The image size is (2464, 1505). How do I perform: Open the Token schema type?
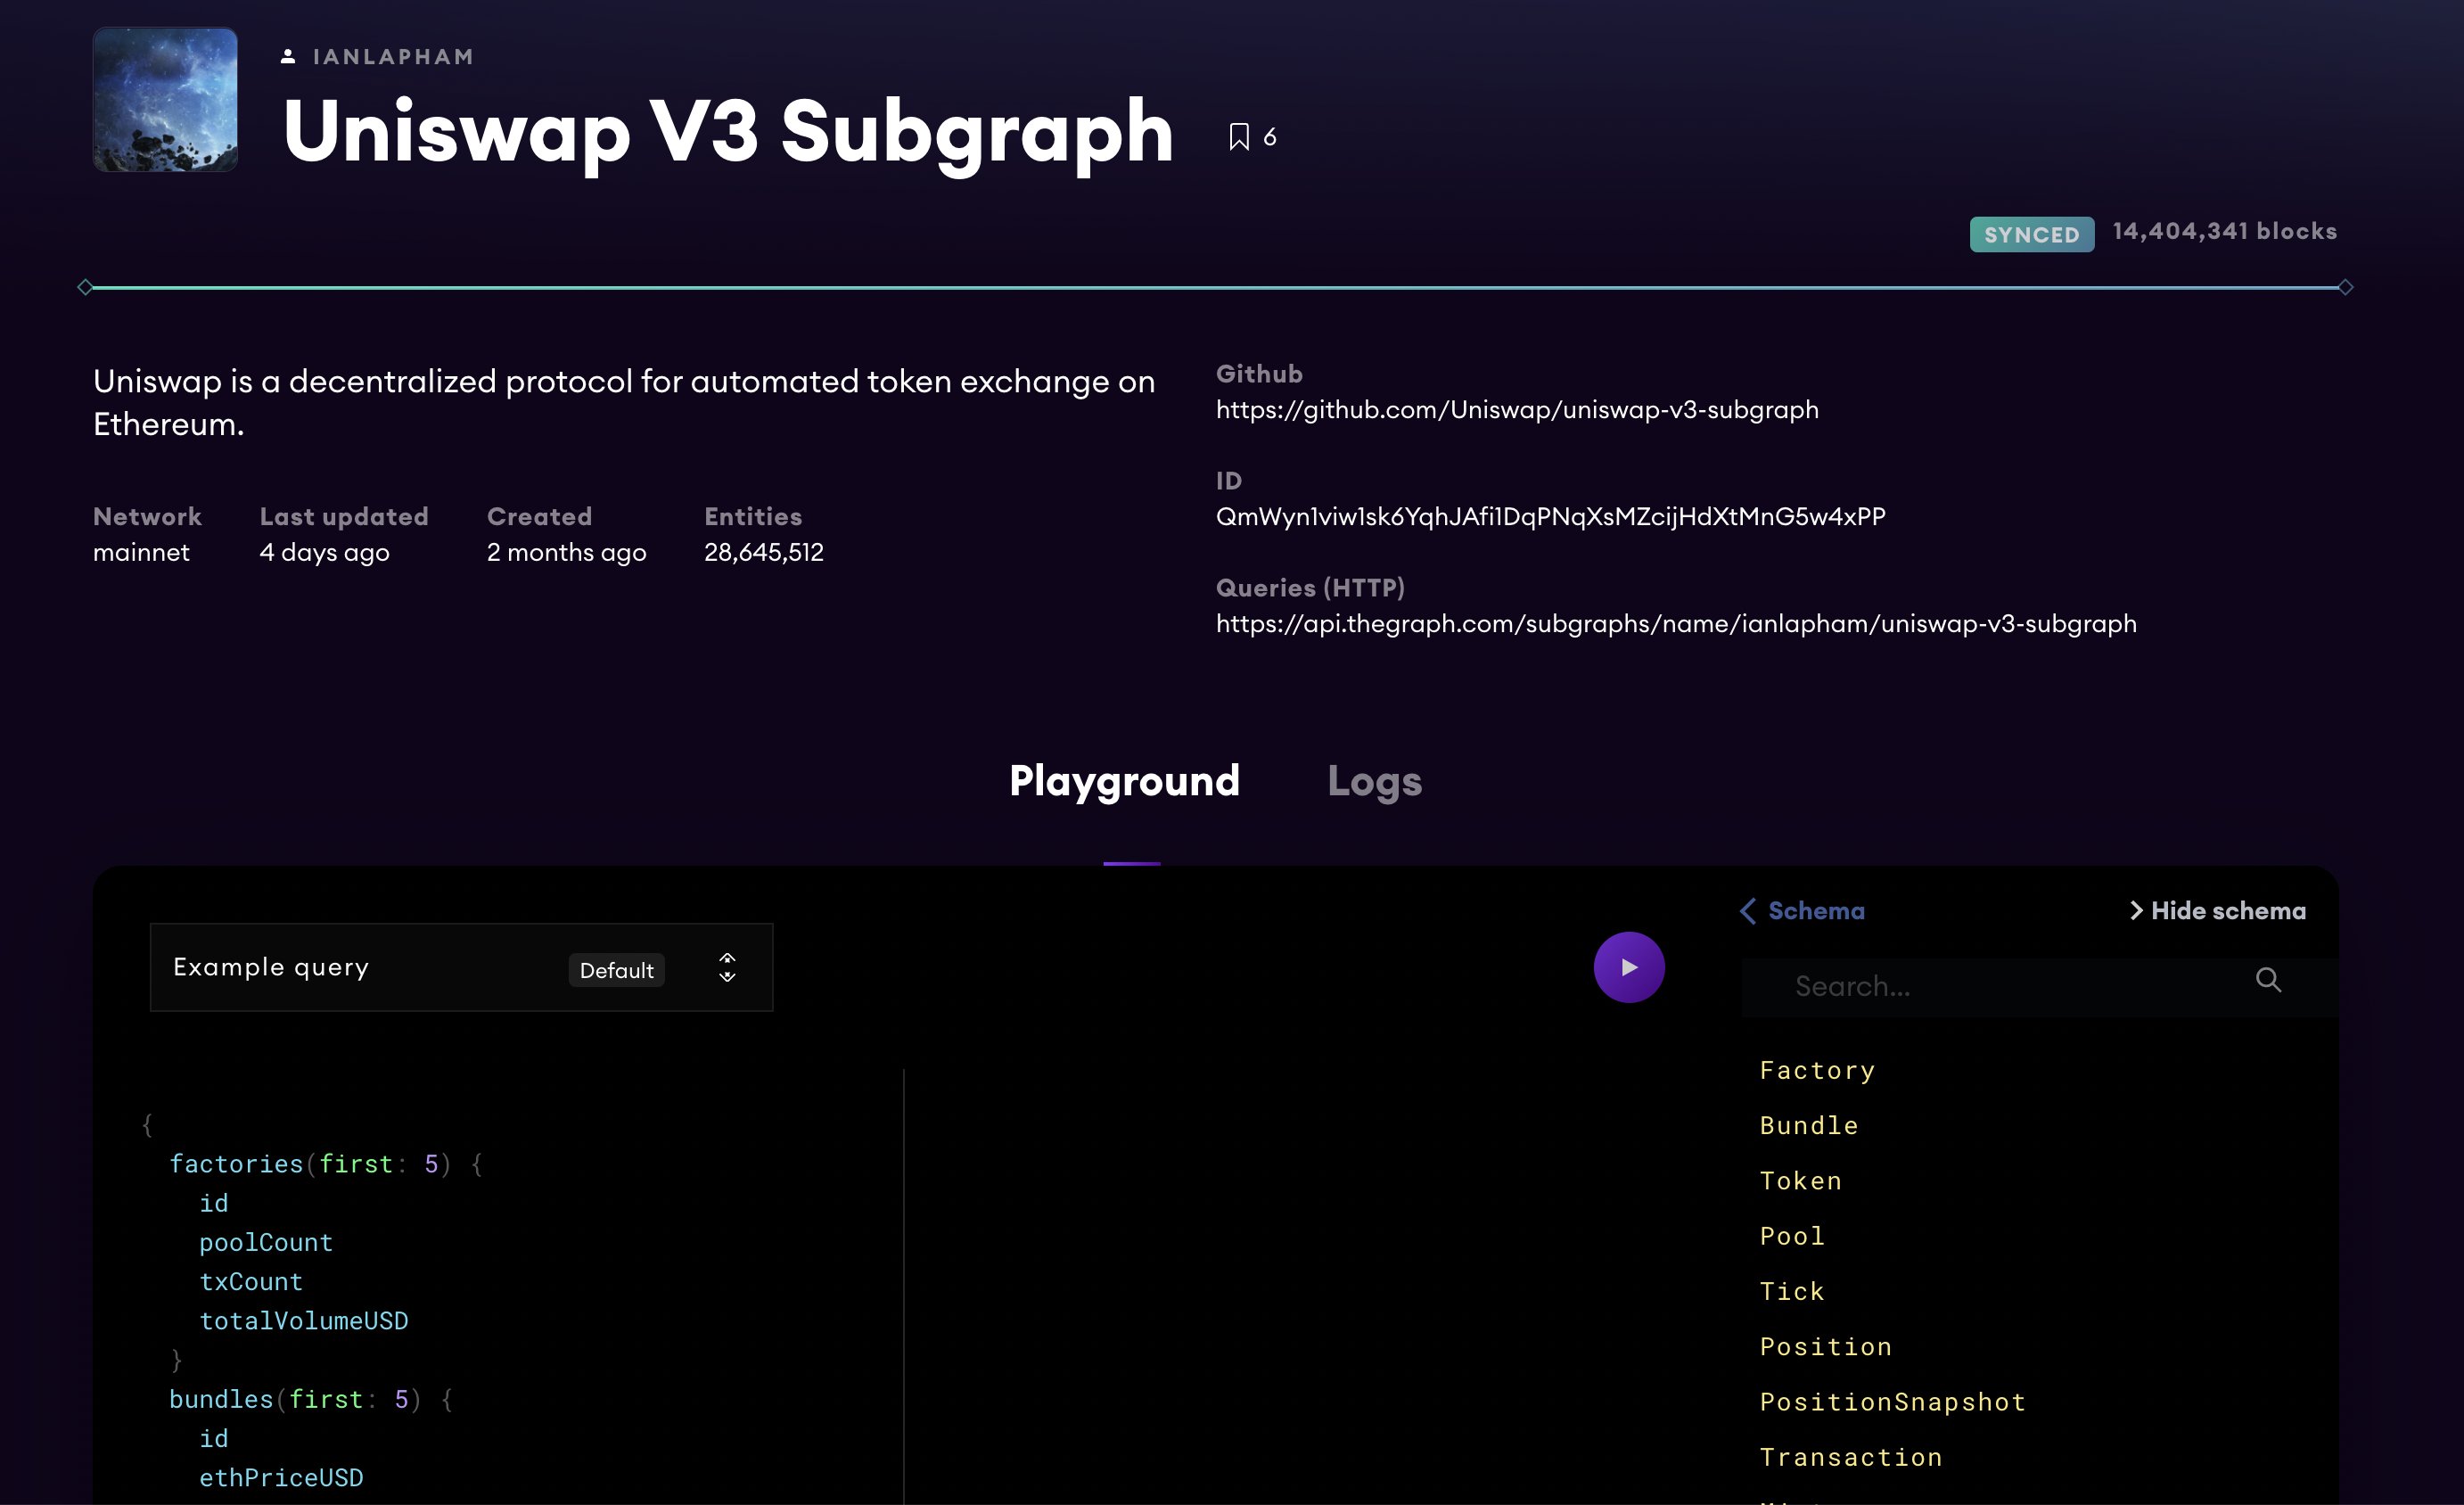click(1800, 1181)
